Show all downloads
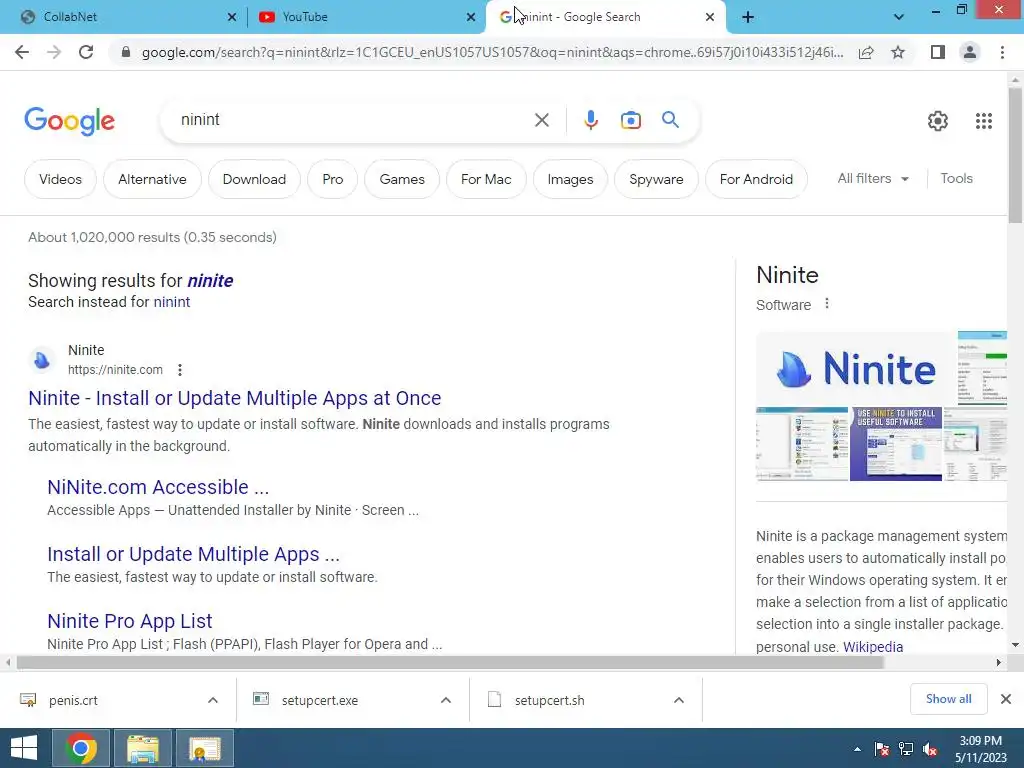Image resolution: width=1024 pixels, height=768 pixels. click(x=948, y=699)
